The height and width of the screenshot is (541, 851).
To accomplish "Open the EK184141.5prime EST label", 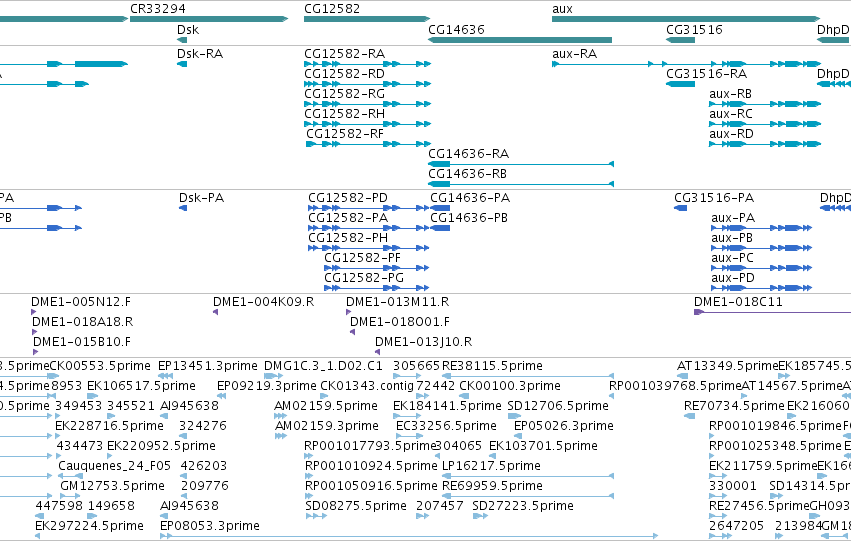I will 447,406.
